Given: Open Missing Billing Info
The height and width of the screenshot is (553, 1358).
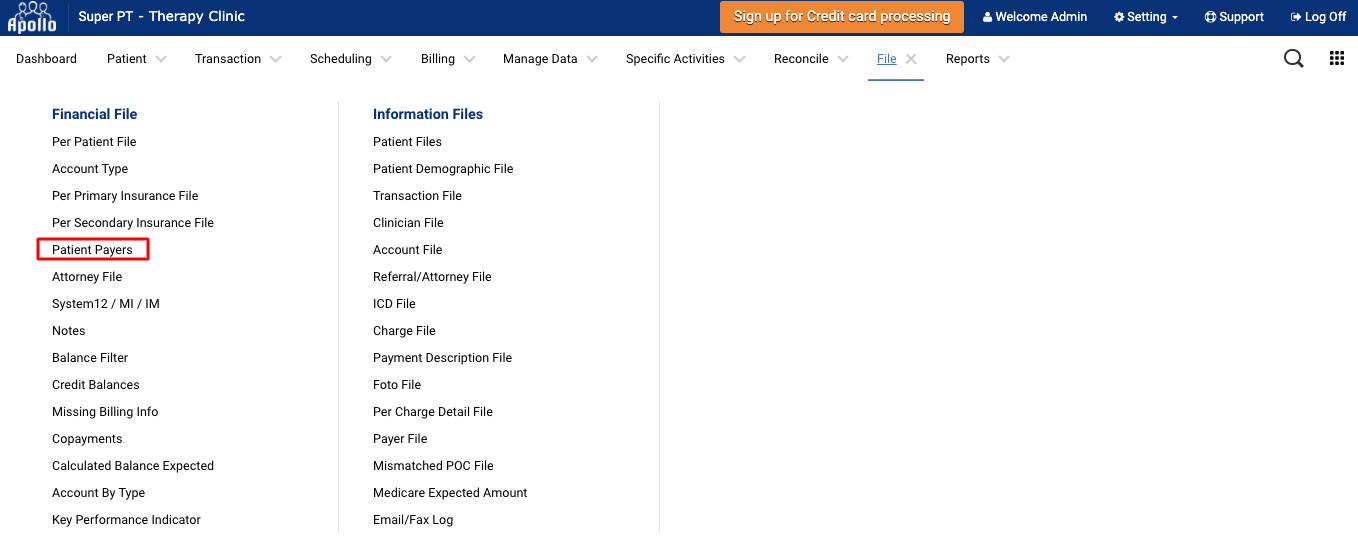Looking at the screenshot, I should click(x=105, y=412).
